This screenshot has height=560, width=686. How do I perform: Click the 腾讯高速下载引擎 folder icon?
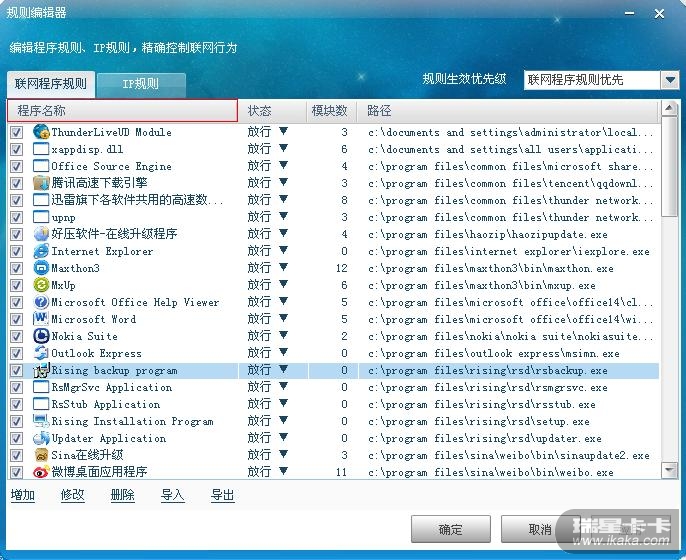click(41, 183)
